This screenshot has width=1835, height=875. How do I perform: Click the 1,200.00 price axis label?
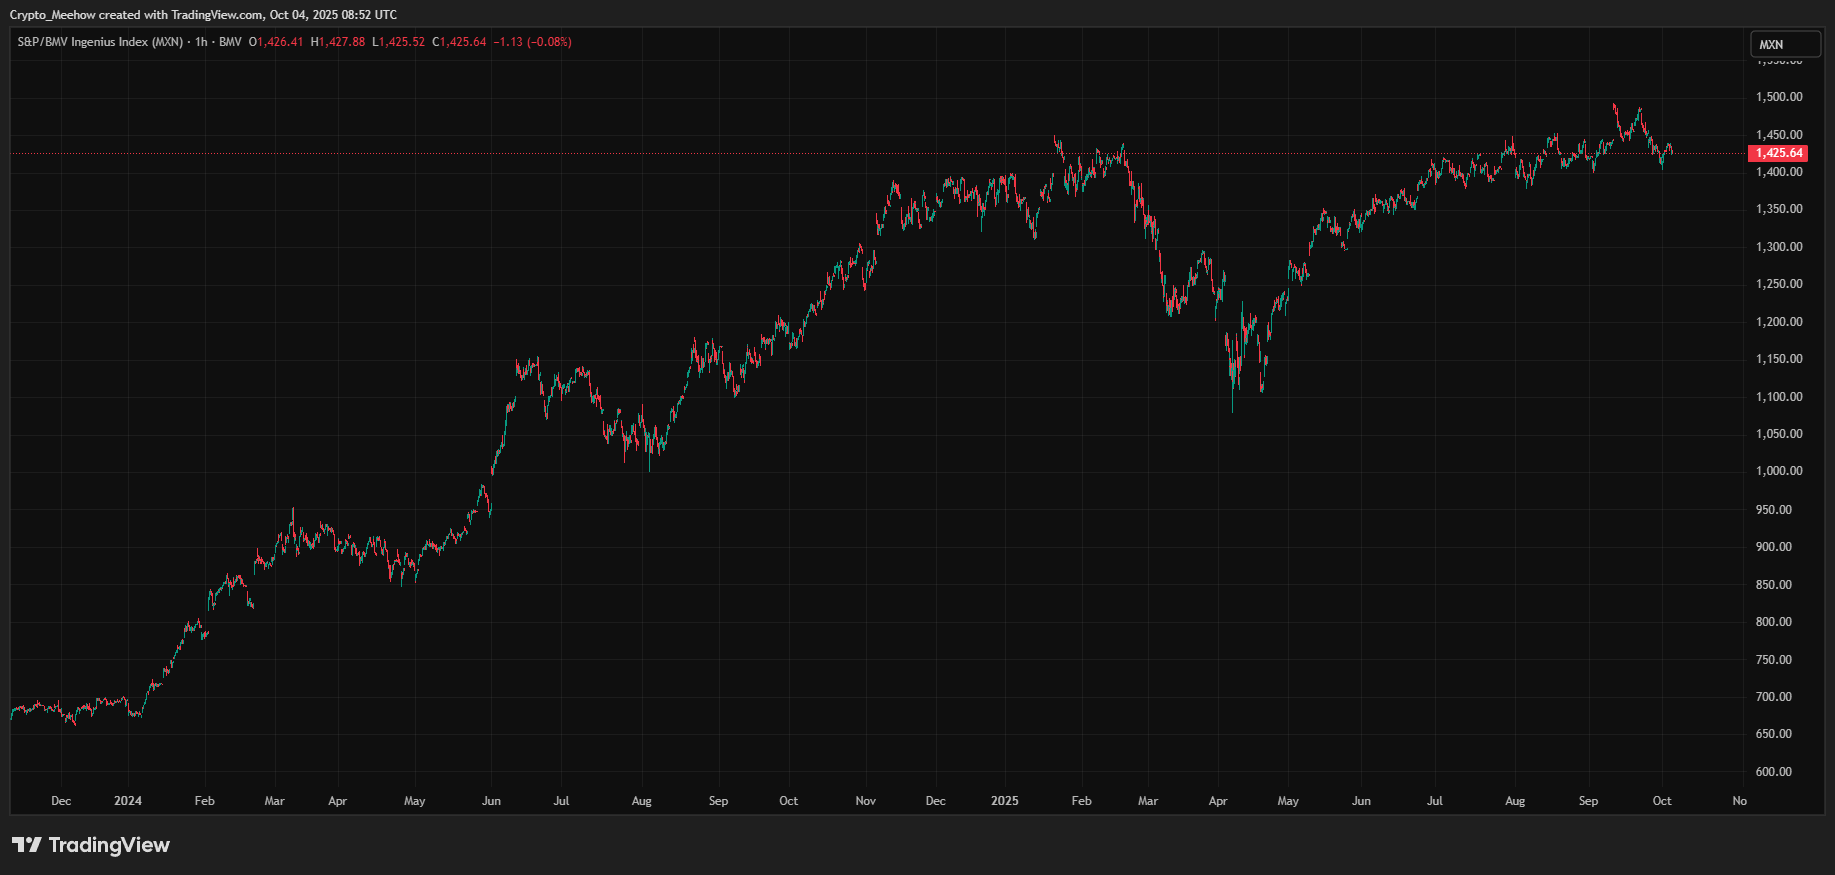pos(1779,322)
